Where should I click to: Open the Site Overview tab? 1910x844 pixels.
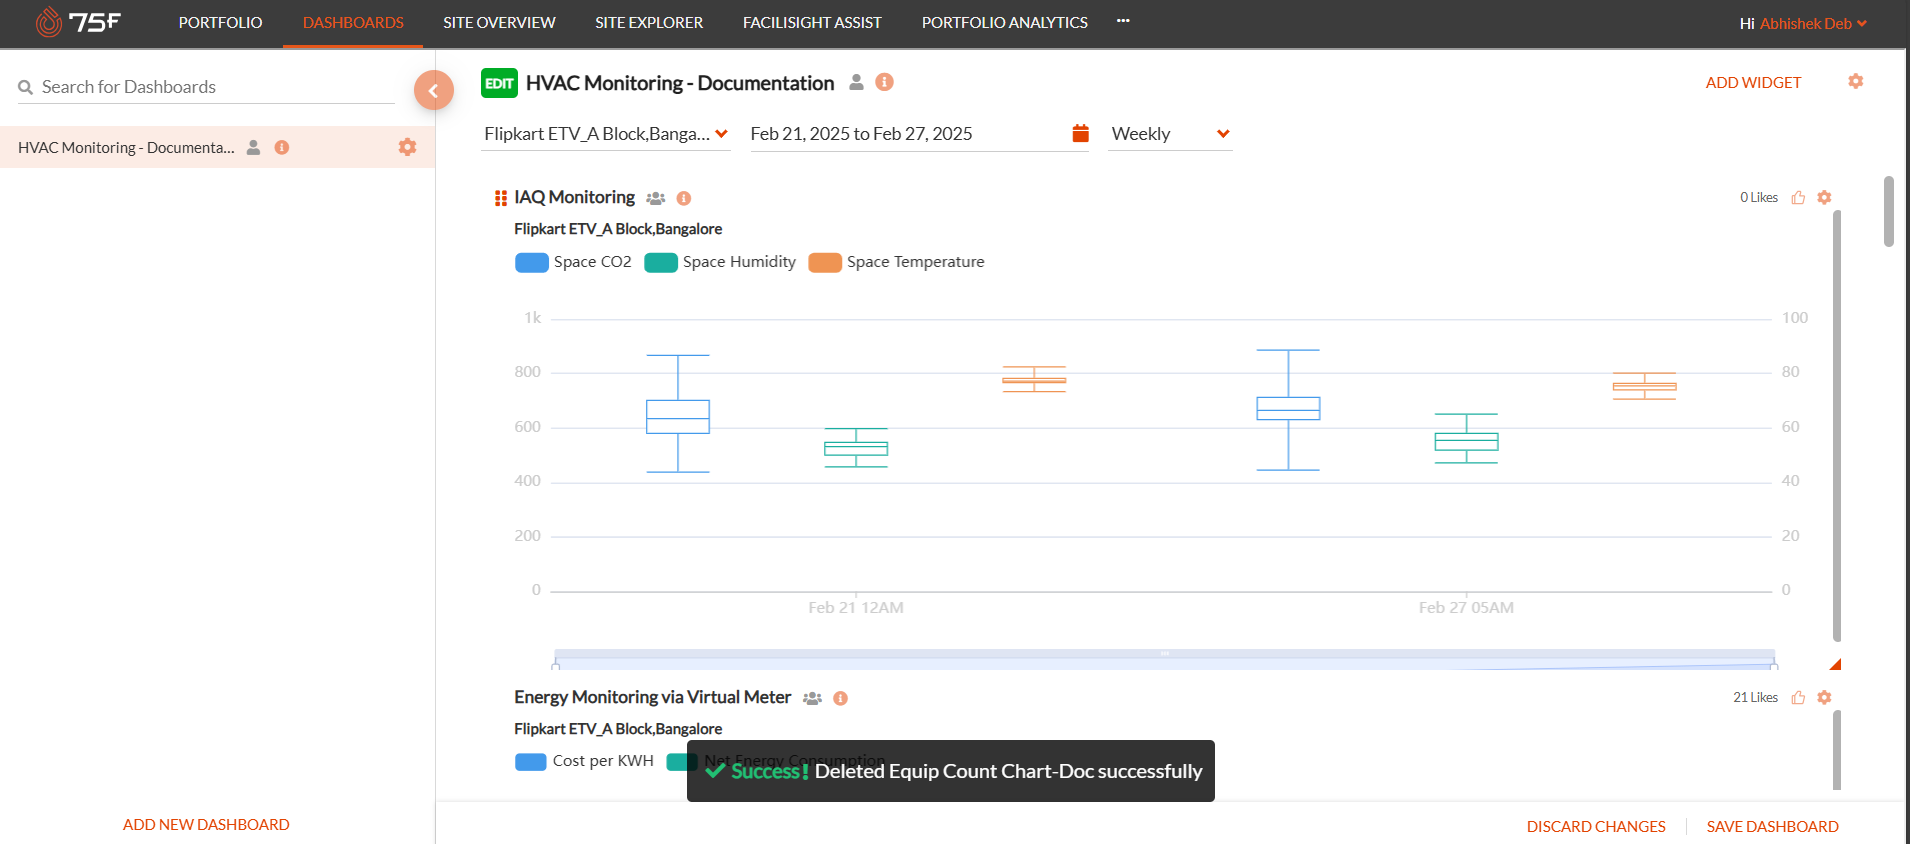click(499, 22)
